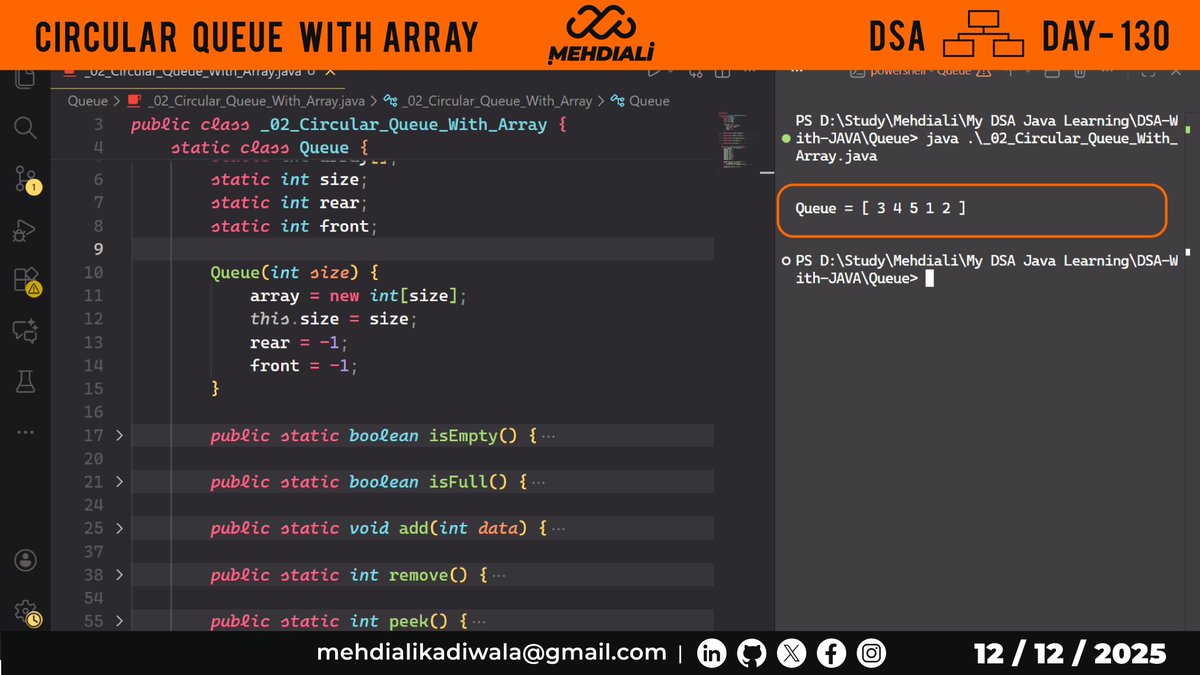Image resolution: width=1200 pixels, height=675 pixels.
Task: Click 'this.size = size;' statement
Action: [x=334, y=319]
